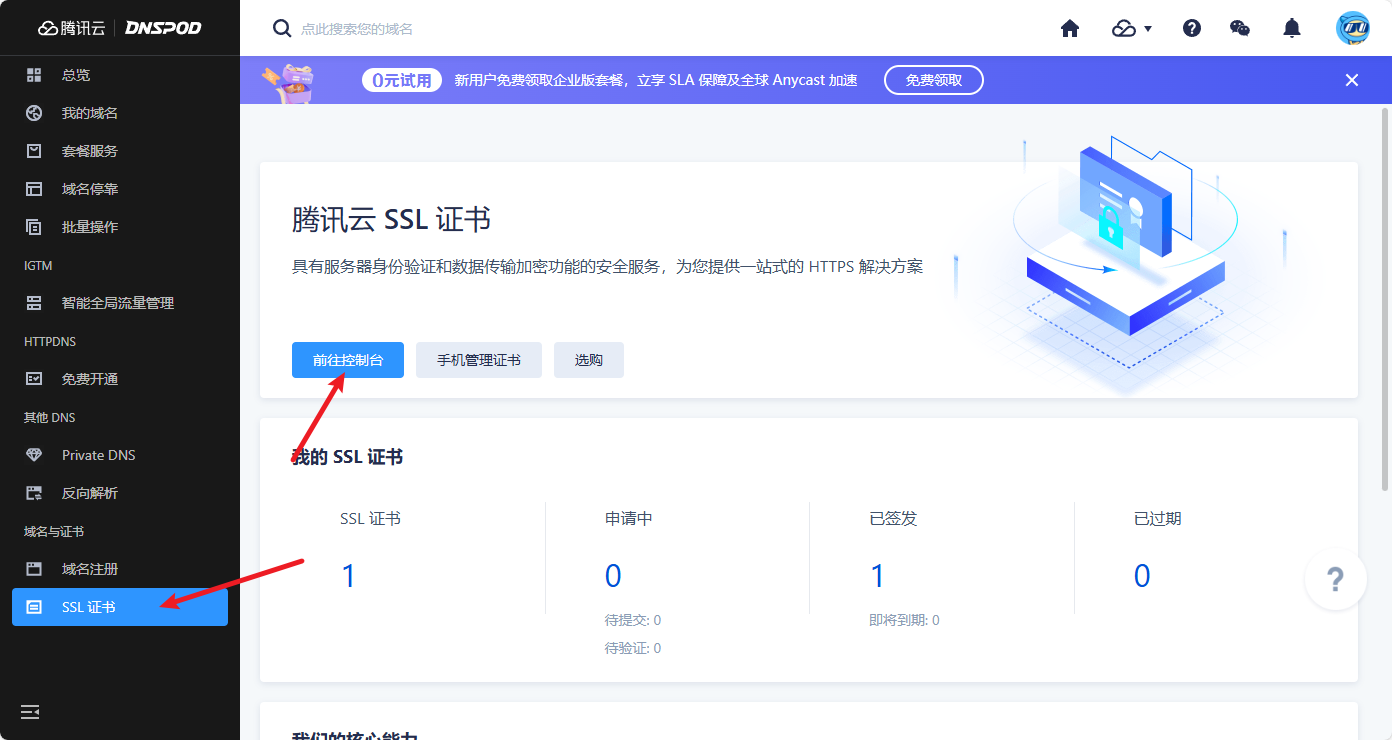Click the 选购 button
This screenshot has width=1392, height=740.
pyautogui.click(x=589, y=360)
